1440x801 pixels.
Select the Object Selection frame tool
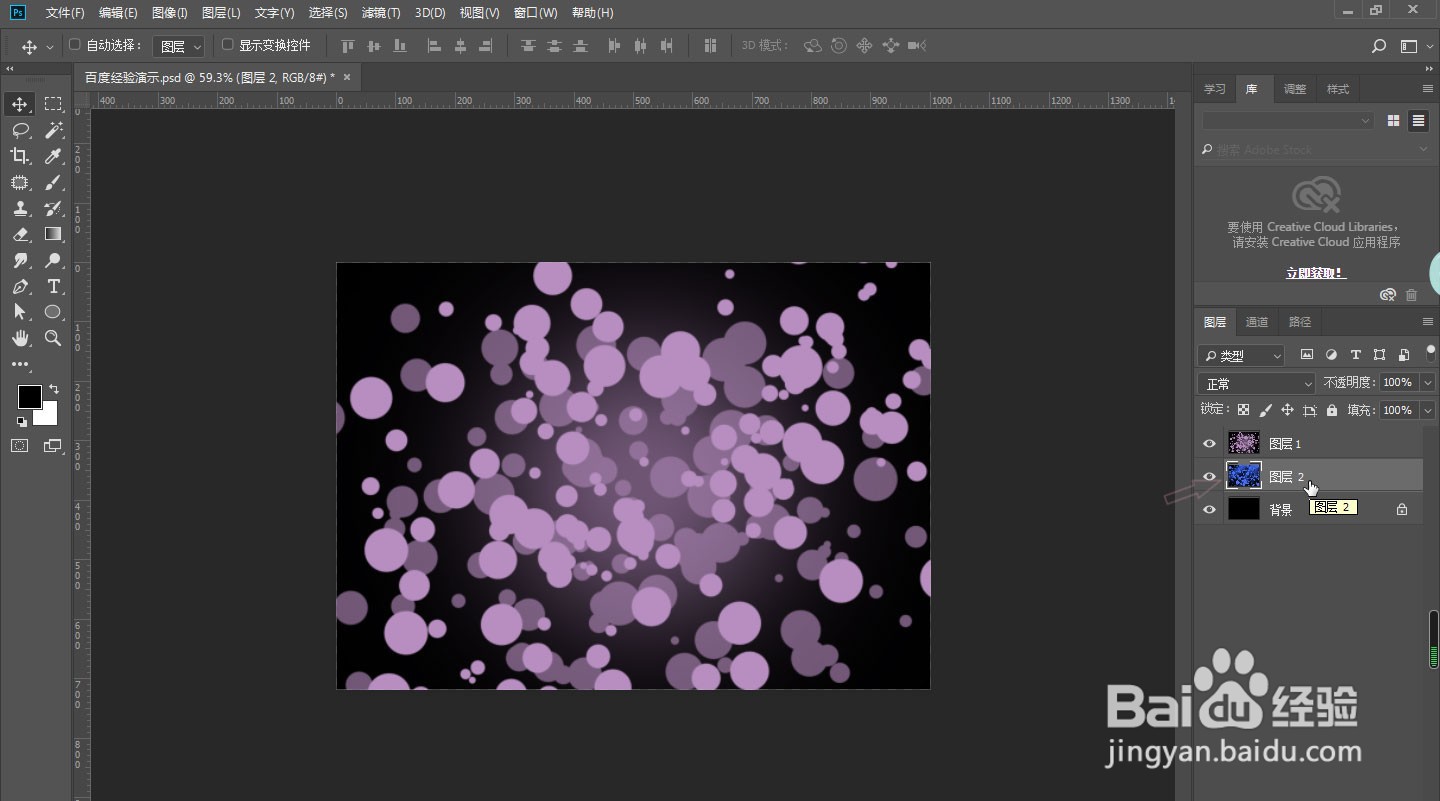point(20,182)
